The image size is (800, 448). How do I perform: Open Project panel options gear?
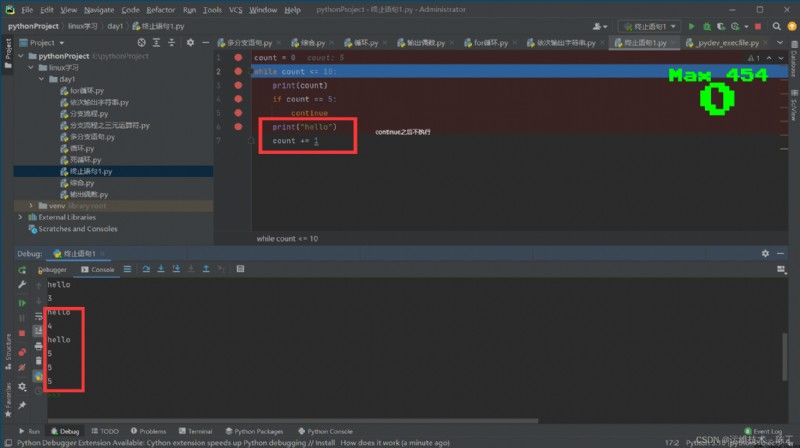(x=190, y=42)
